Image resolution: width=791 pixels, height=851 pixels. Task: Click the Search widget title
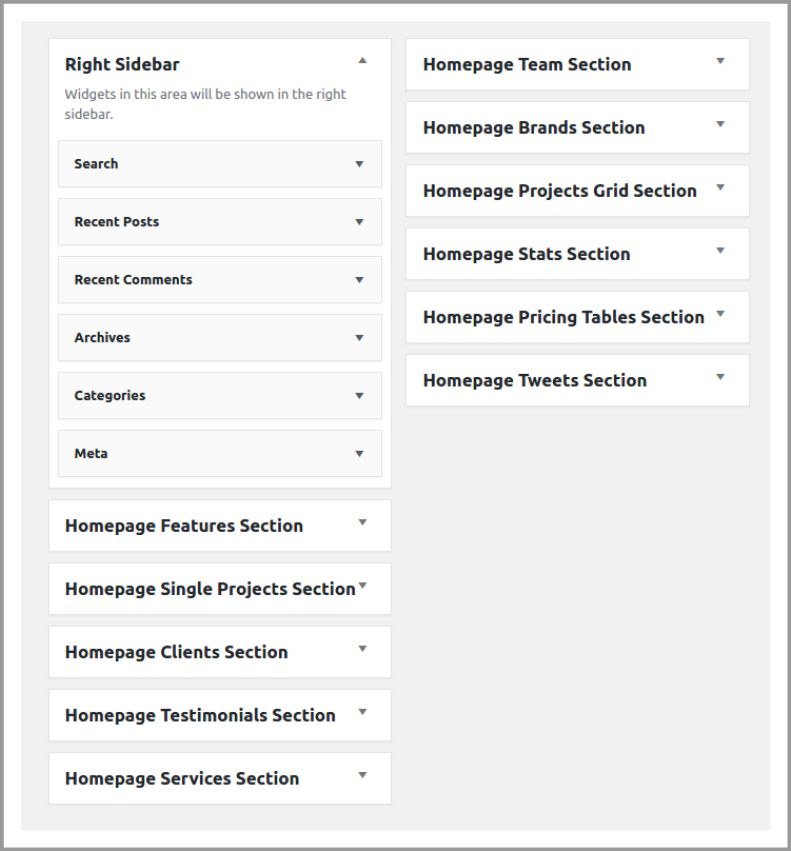pyautogui.click(x=96, y=164)
